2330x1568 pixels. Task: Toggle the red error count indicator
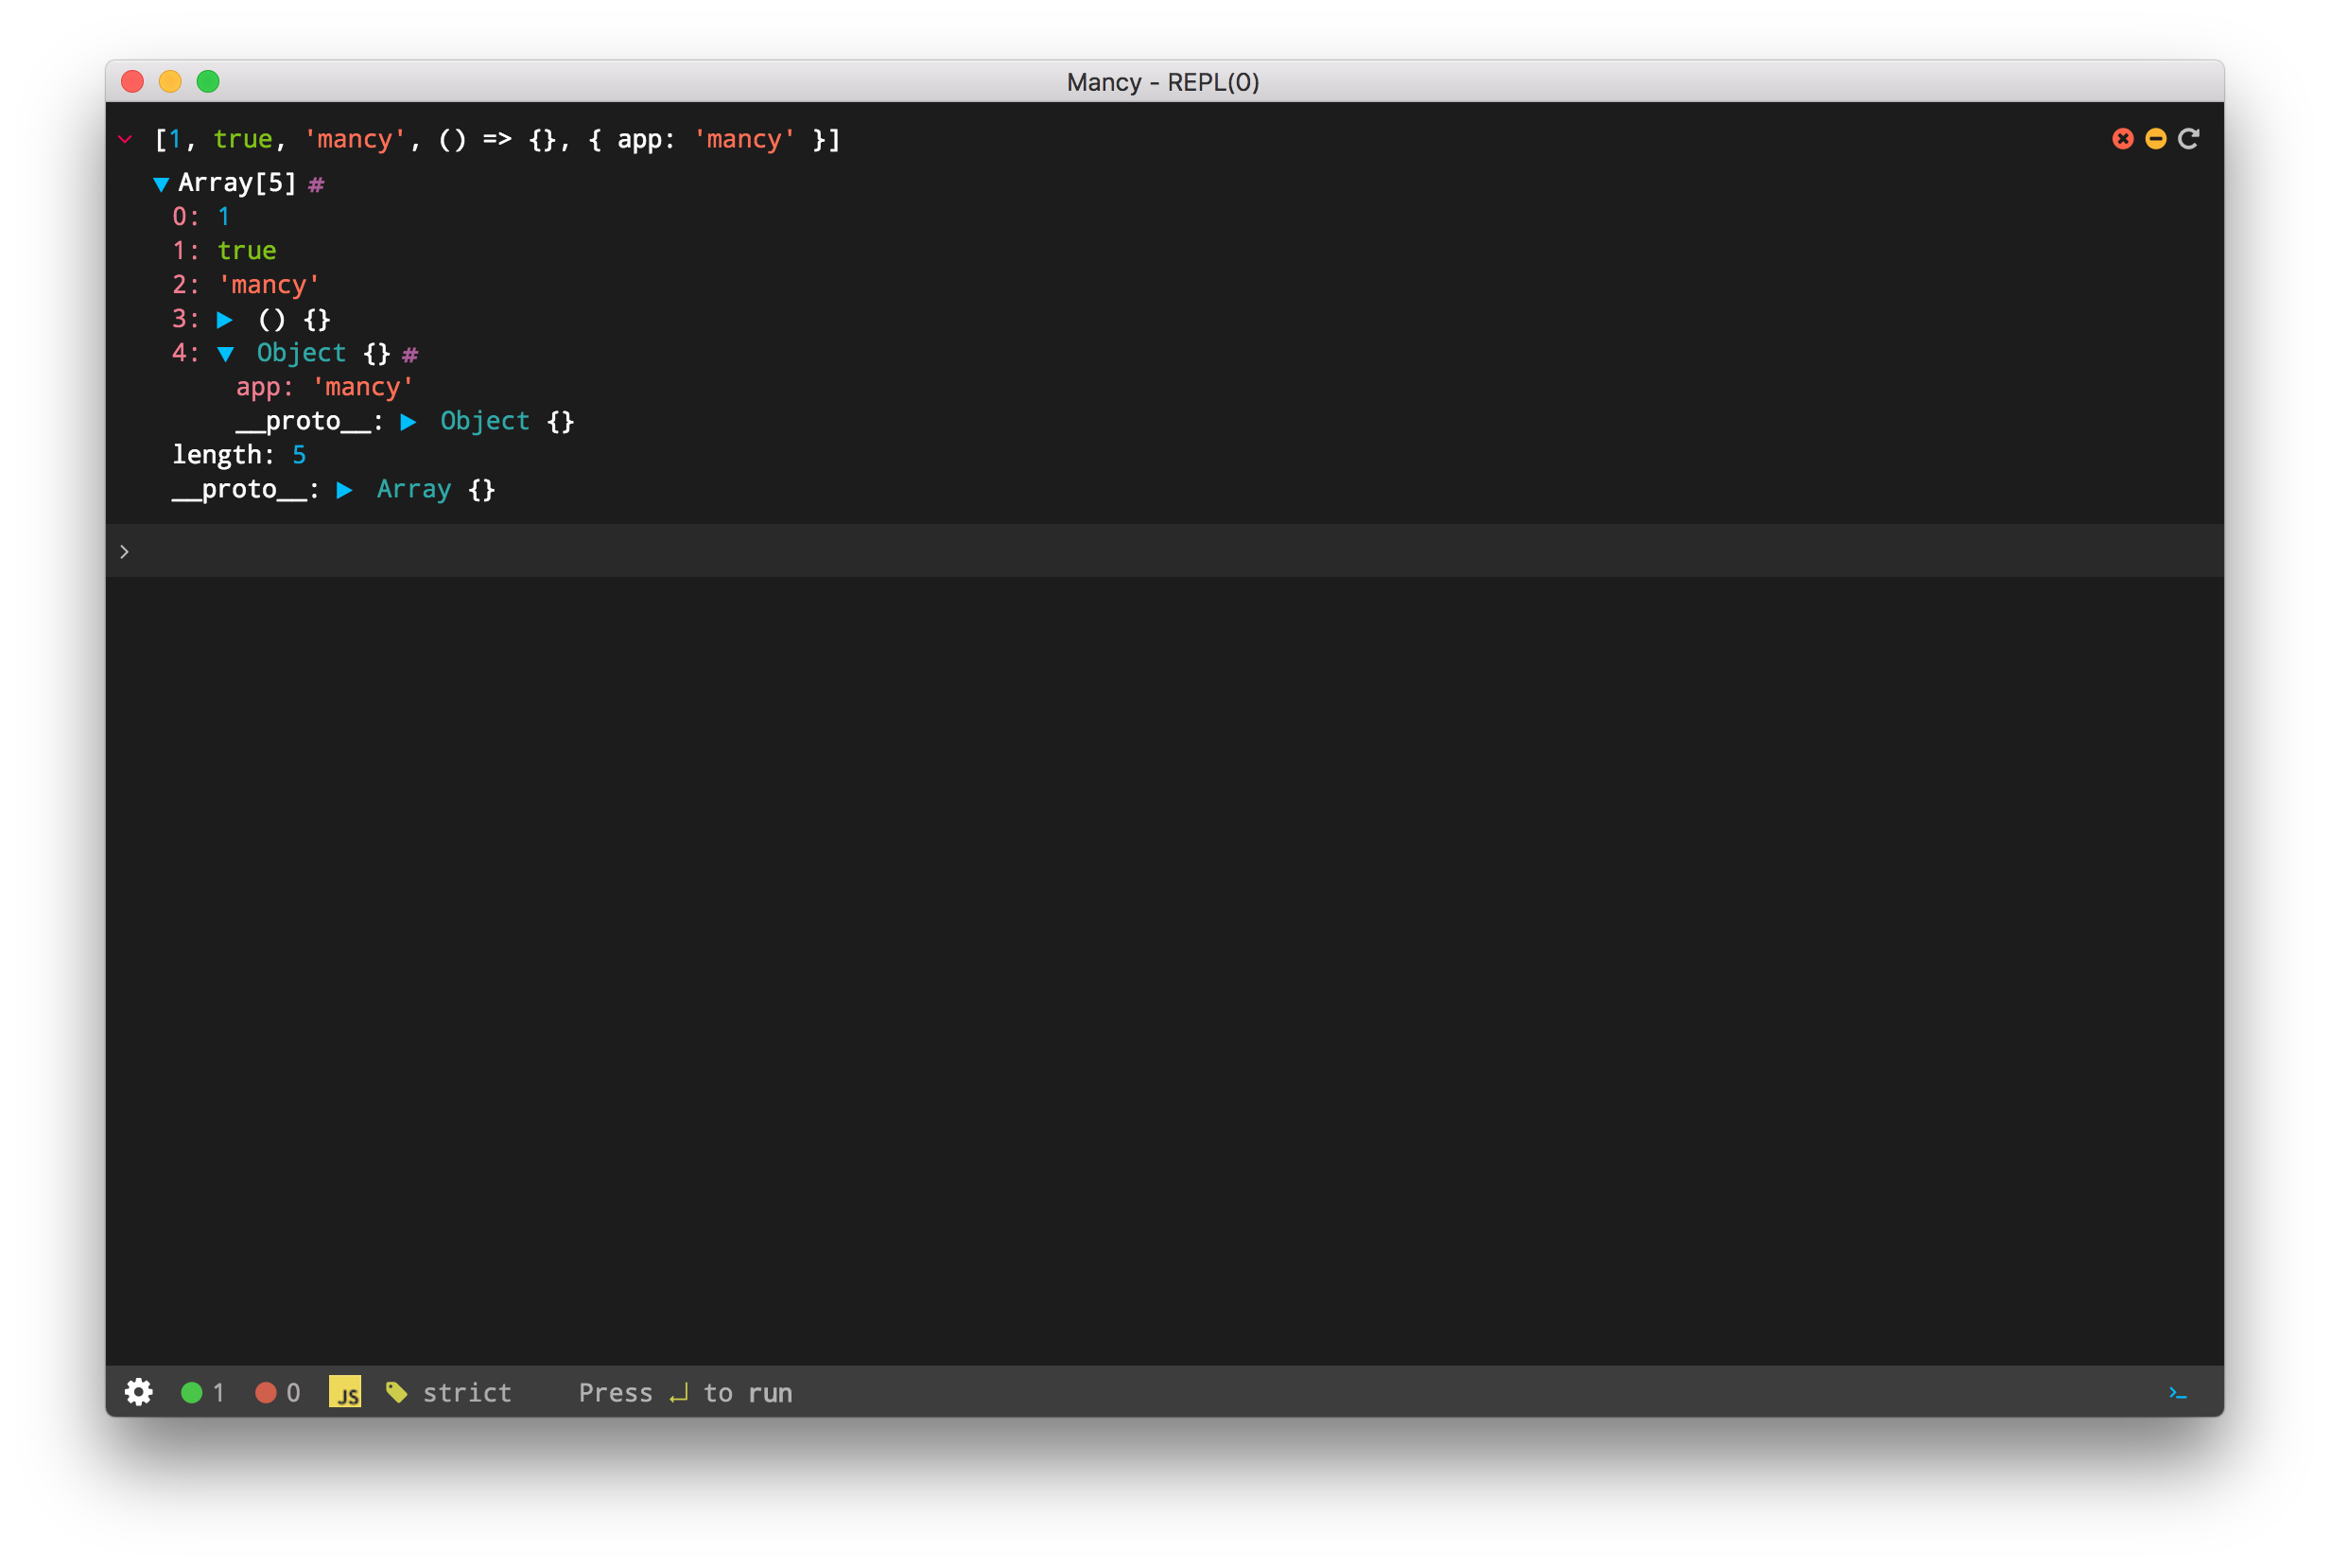coord(266,1393)
